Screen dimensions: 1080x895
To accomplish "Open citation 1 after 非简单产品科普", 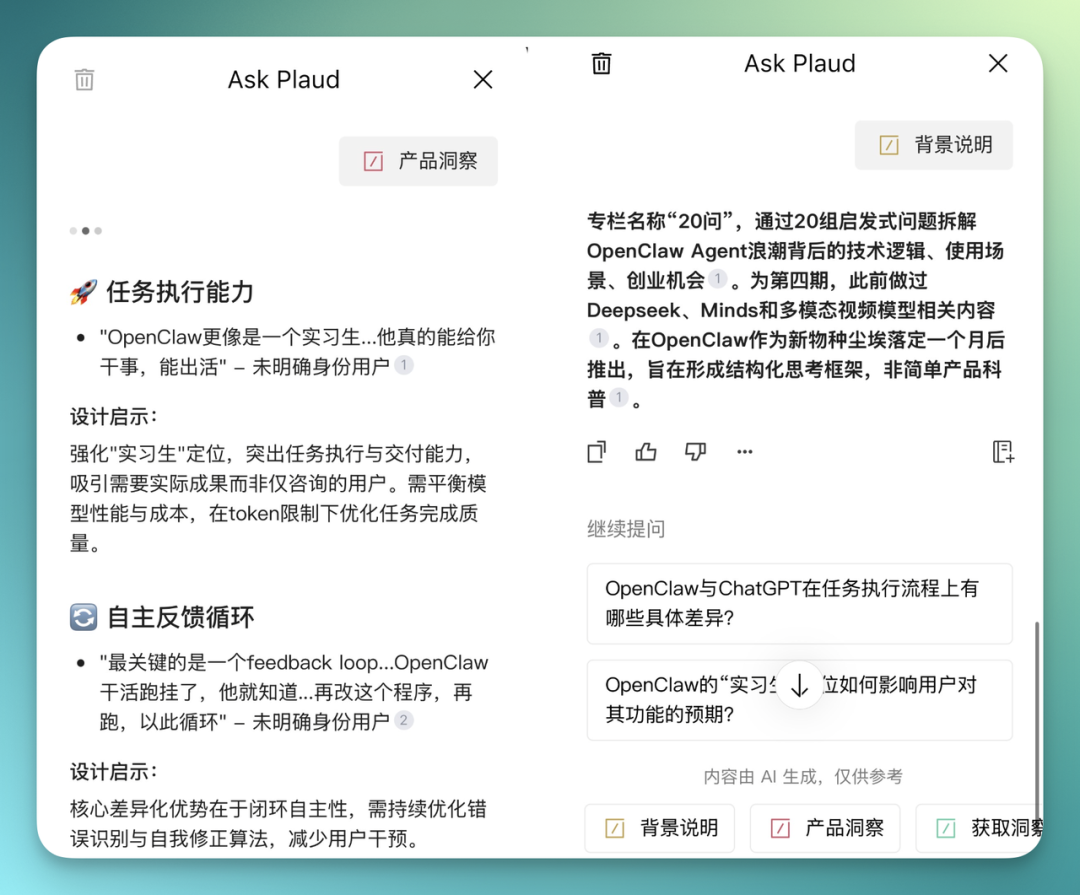I will (x=619, y=398).
